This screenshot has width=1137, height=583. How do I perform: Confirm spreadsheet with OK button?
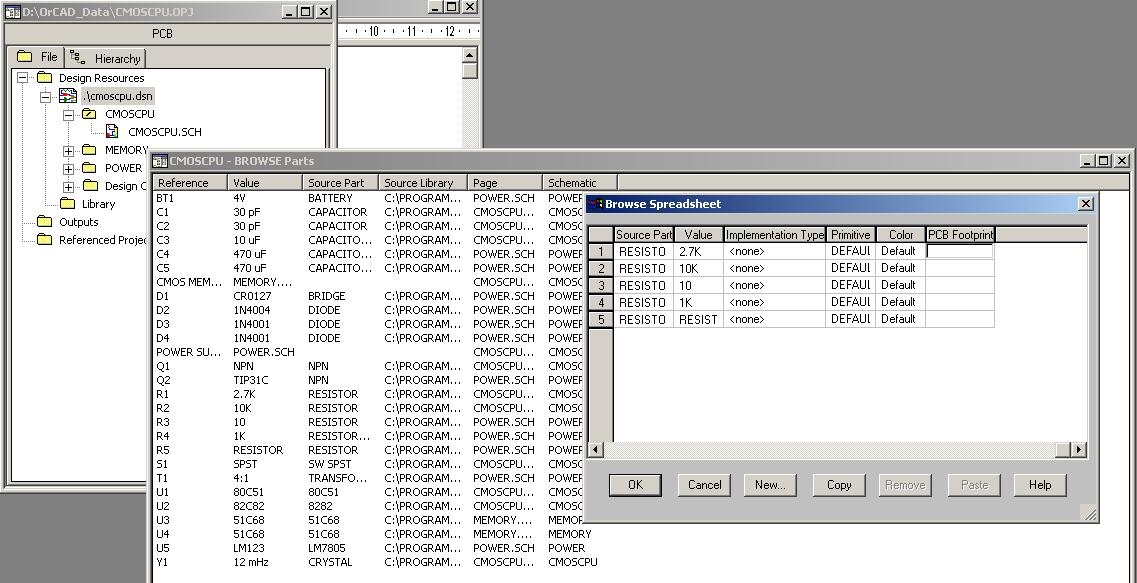click(x=635, y=485)
